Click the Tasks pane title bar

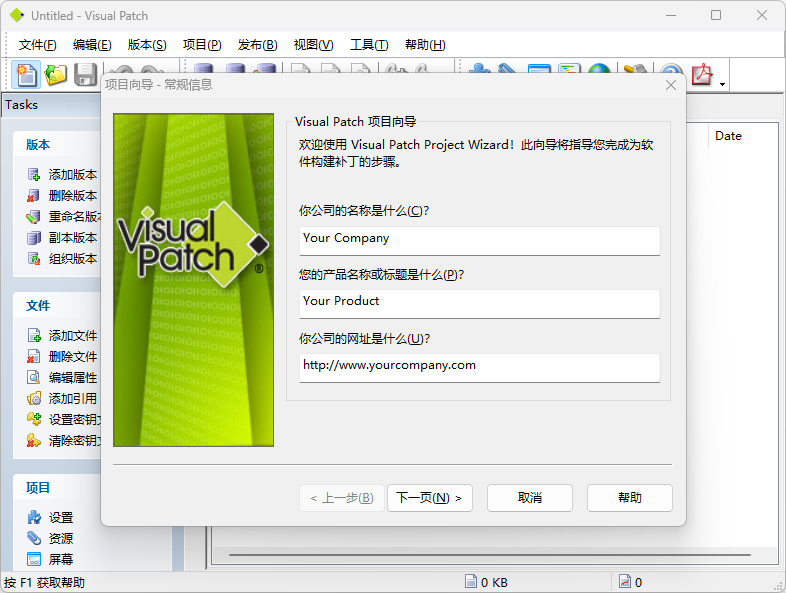tap(52, 105)
